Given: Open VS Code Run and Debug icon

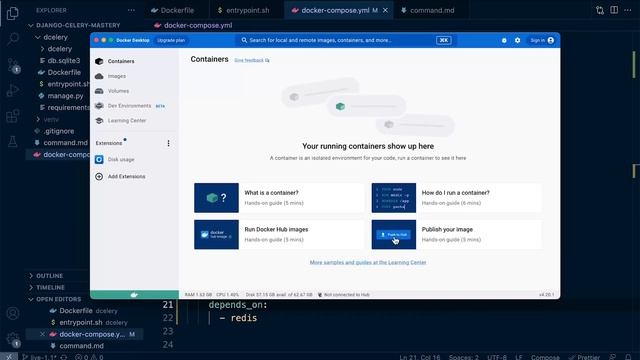Looking at the screenshot, I should [13, 91].
